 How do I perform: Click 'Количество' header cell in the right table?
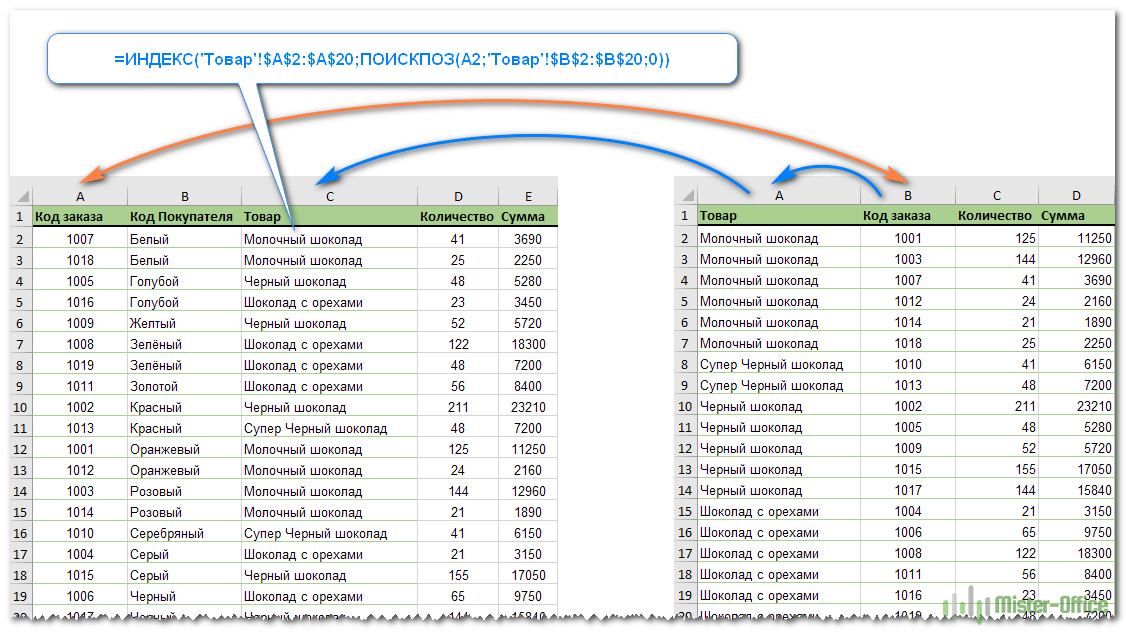(995, 215)
